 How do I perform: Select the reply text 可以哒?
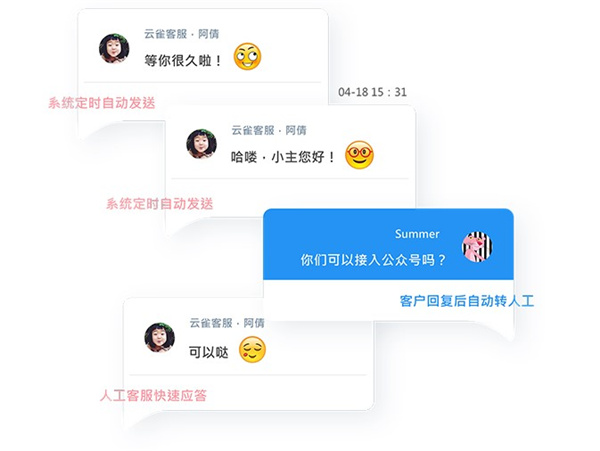(x=209, y=352)
